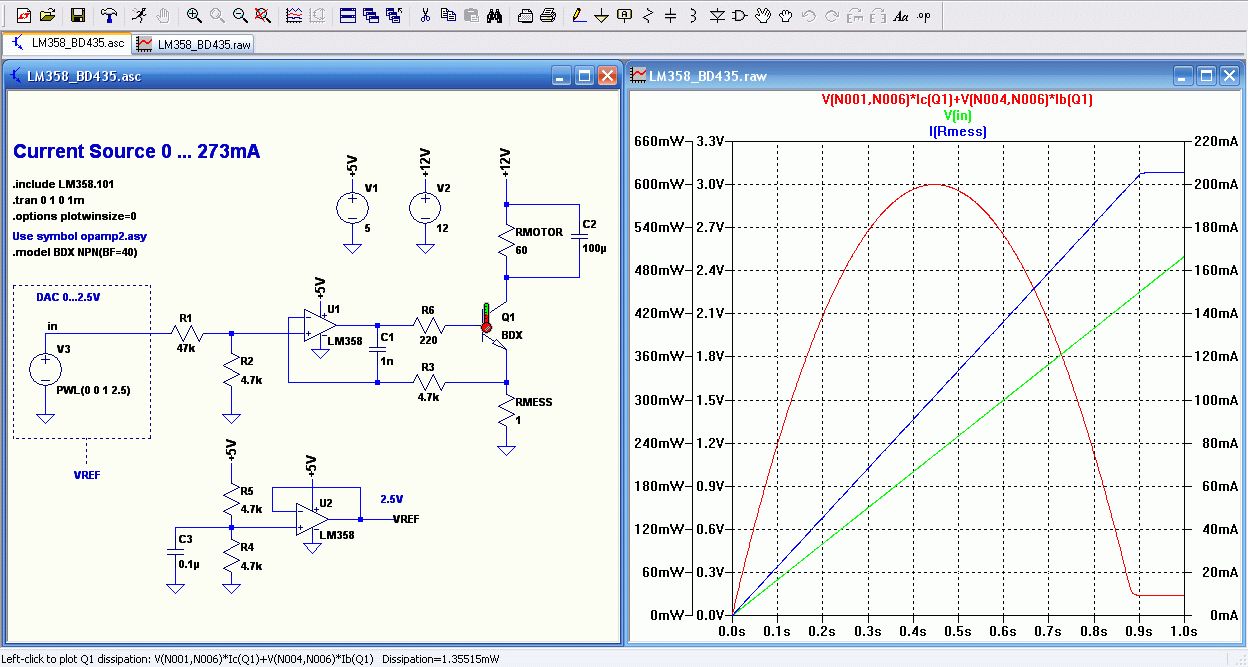Click the red Q1 dissipation trace label
The height and width of the screenshot is (667, 1248).
tap(956, 99)
